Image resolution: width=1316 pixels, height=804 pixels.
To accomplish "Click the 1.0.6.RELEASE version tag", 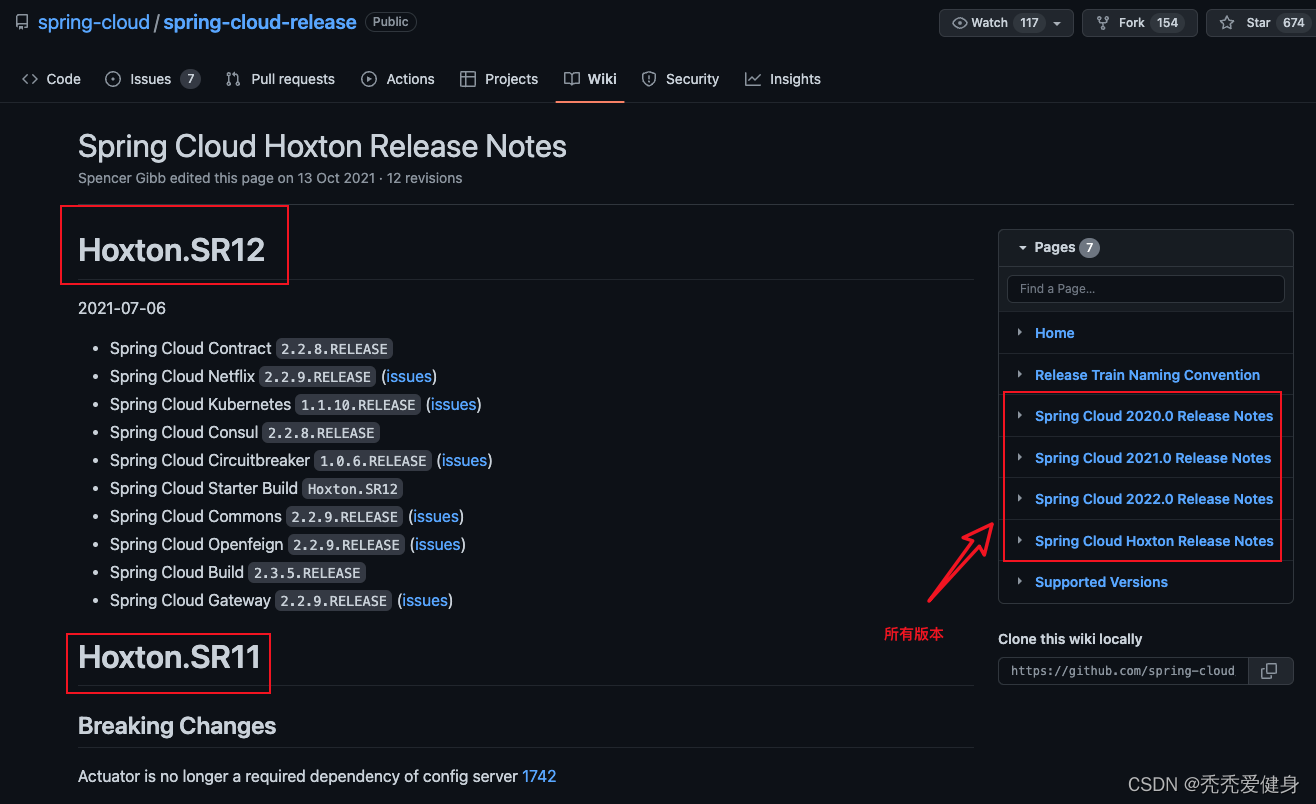I will pyautogui.click(x=373, y=461).
